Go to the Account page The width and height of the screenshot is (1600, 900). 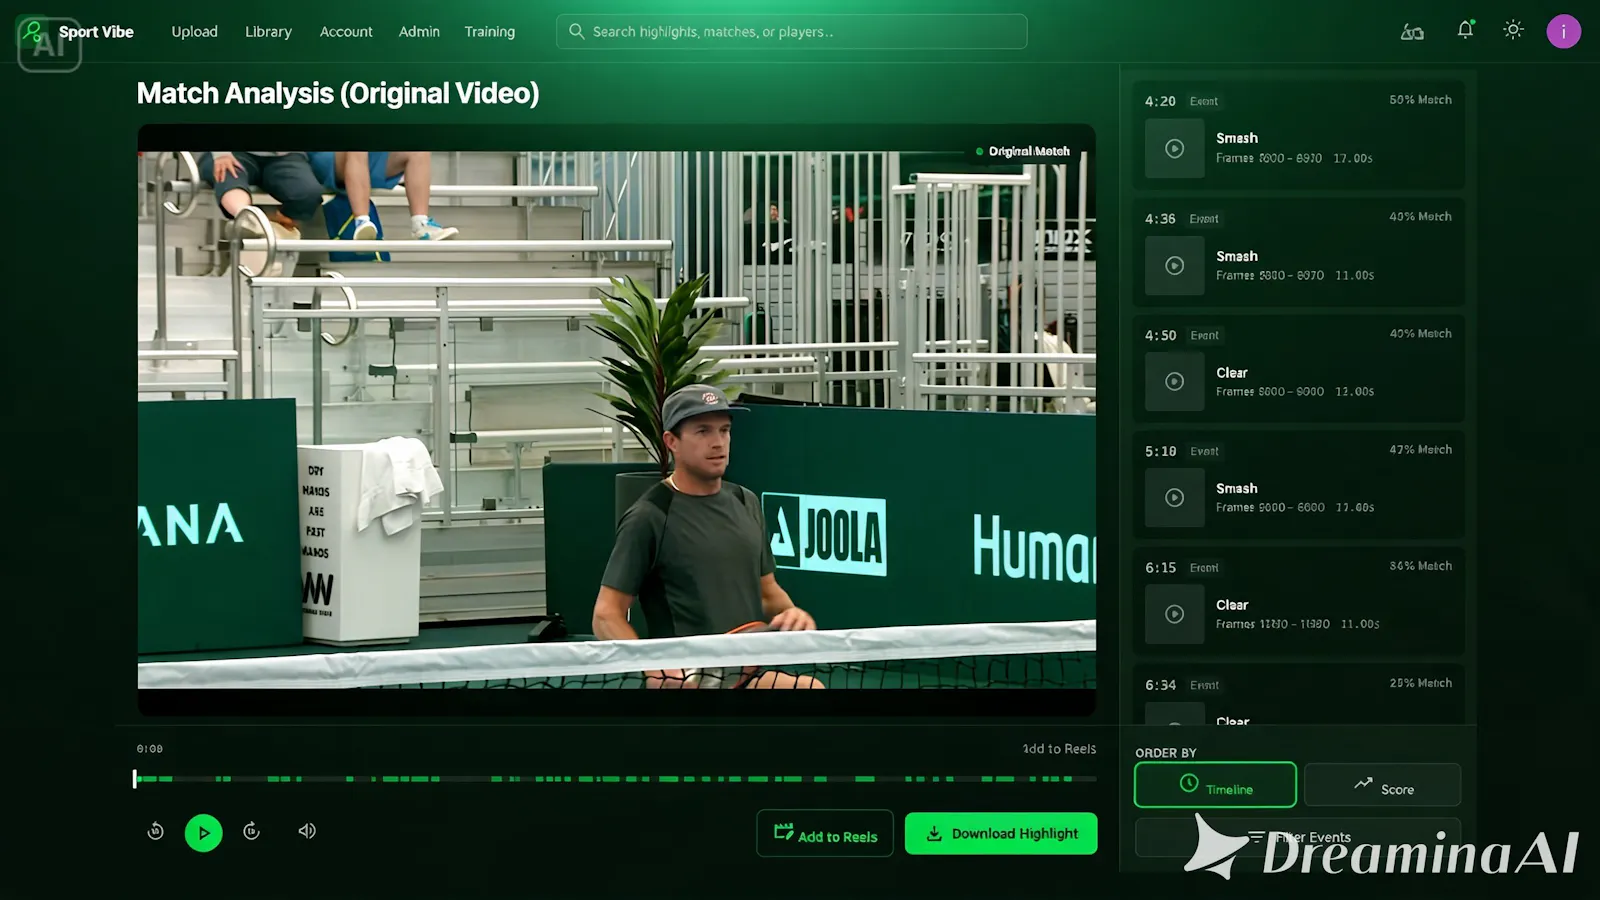point(346,31)
